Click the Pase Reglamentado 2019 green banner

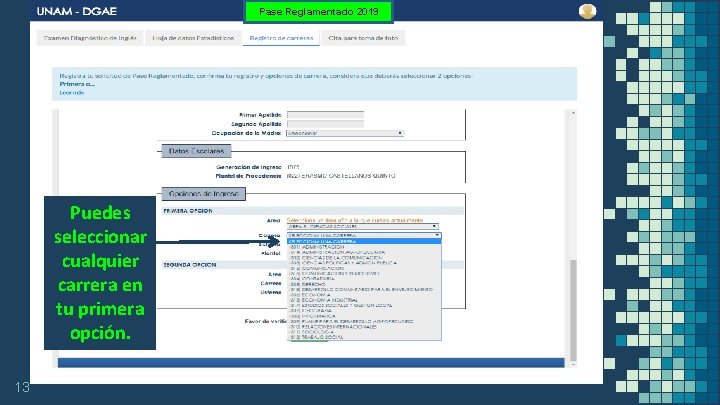319,11
